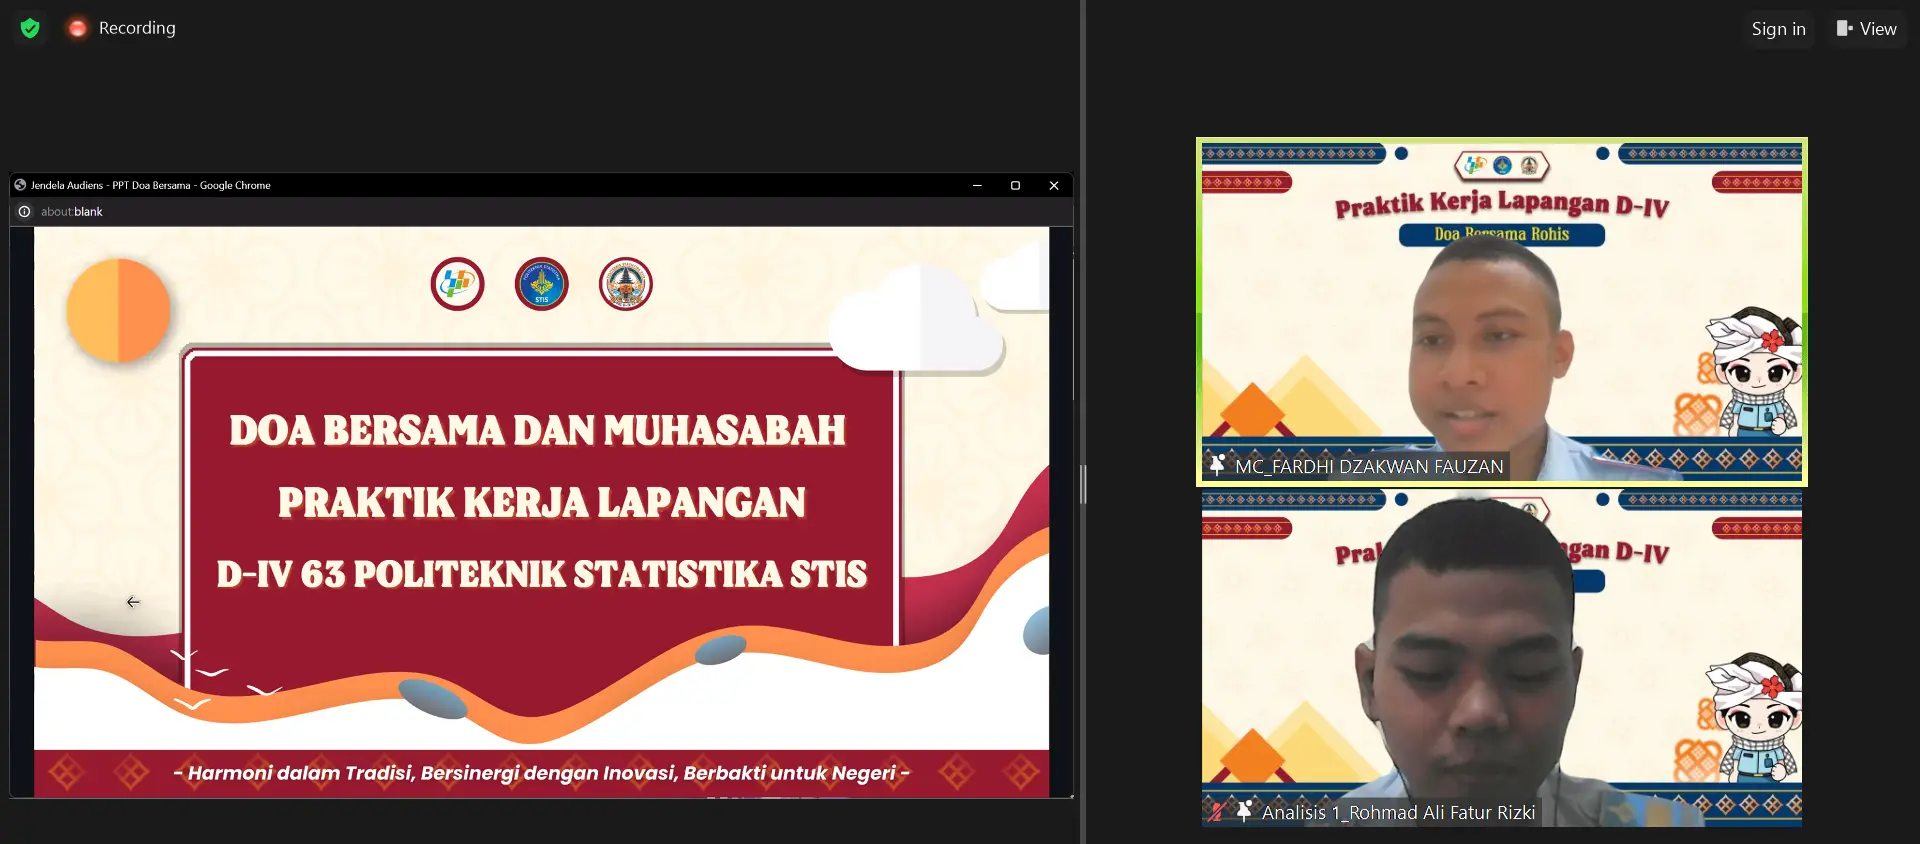Click the pin icon on Analisis 1 tile
The height and width of the screenshot is (844, 1920).
[1244, 812]
